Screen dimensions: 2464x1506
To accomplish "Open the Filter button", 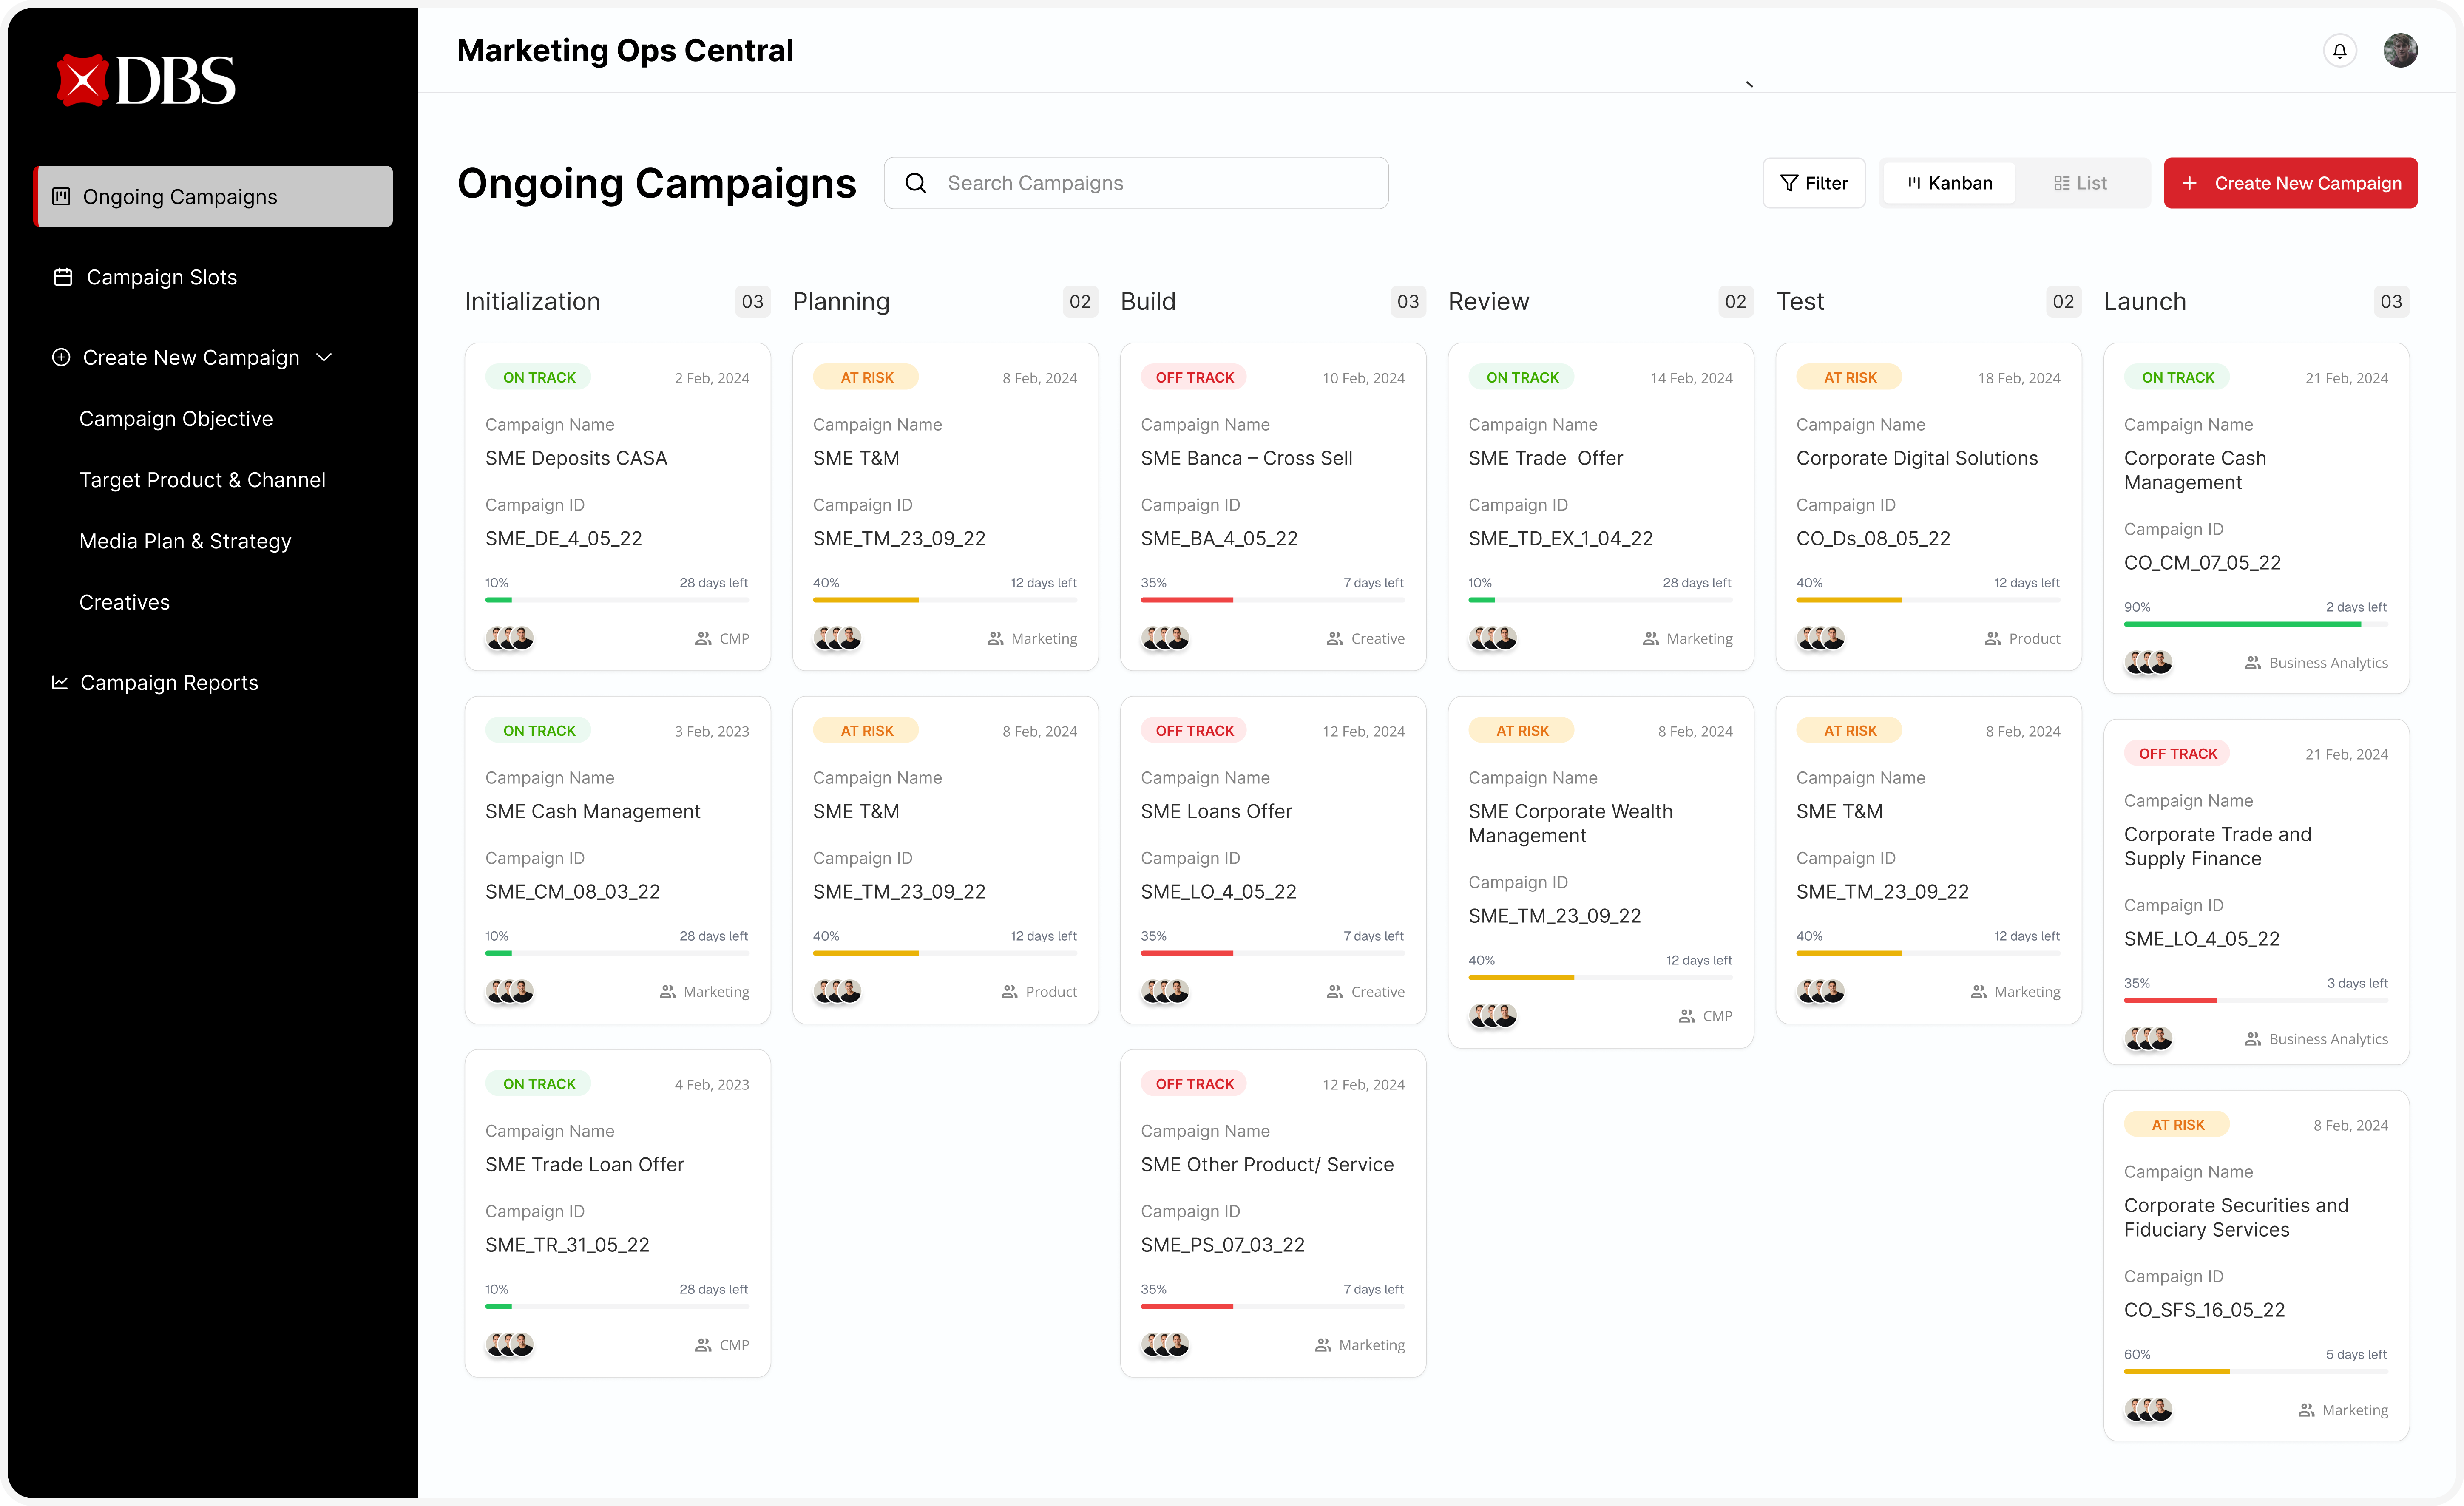I will click(1813, 183).
